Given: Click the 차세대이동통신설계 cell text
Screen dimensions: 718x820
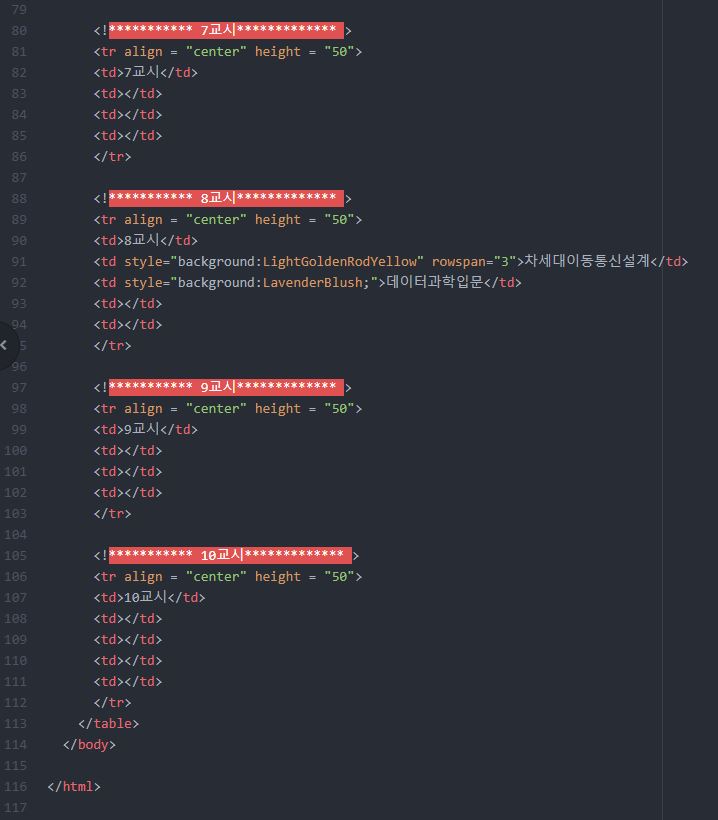Looking at the screenshot, I should click(587, 260).
